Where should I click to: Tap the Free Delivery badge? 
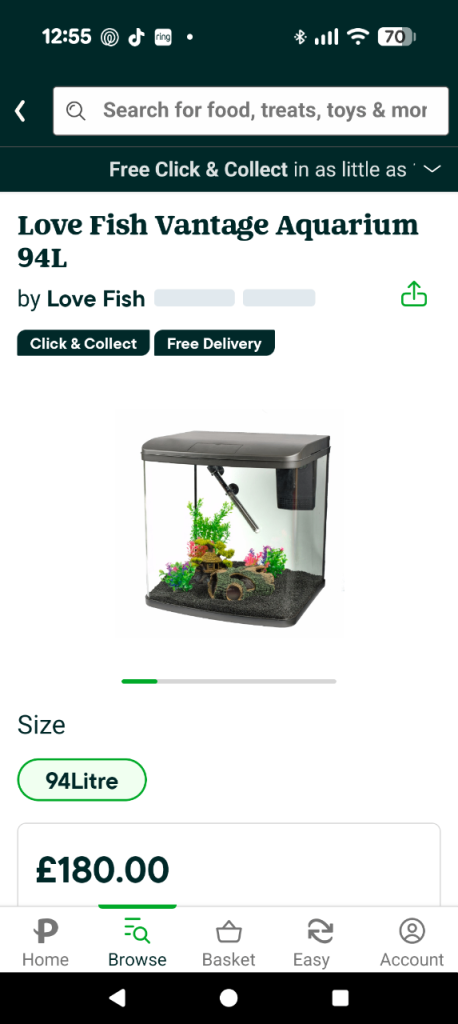click(x=214, y=343)
